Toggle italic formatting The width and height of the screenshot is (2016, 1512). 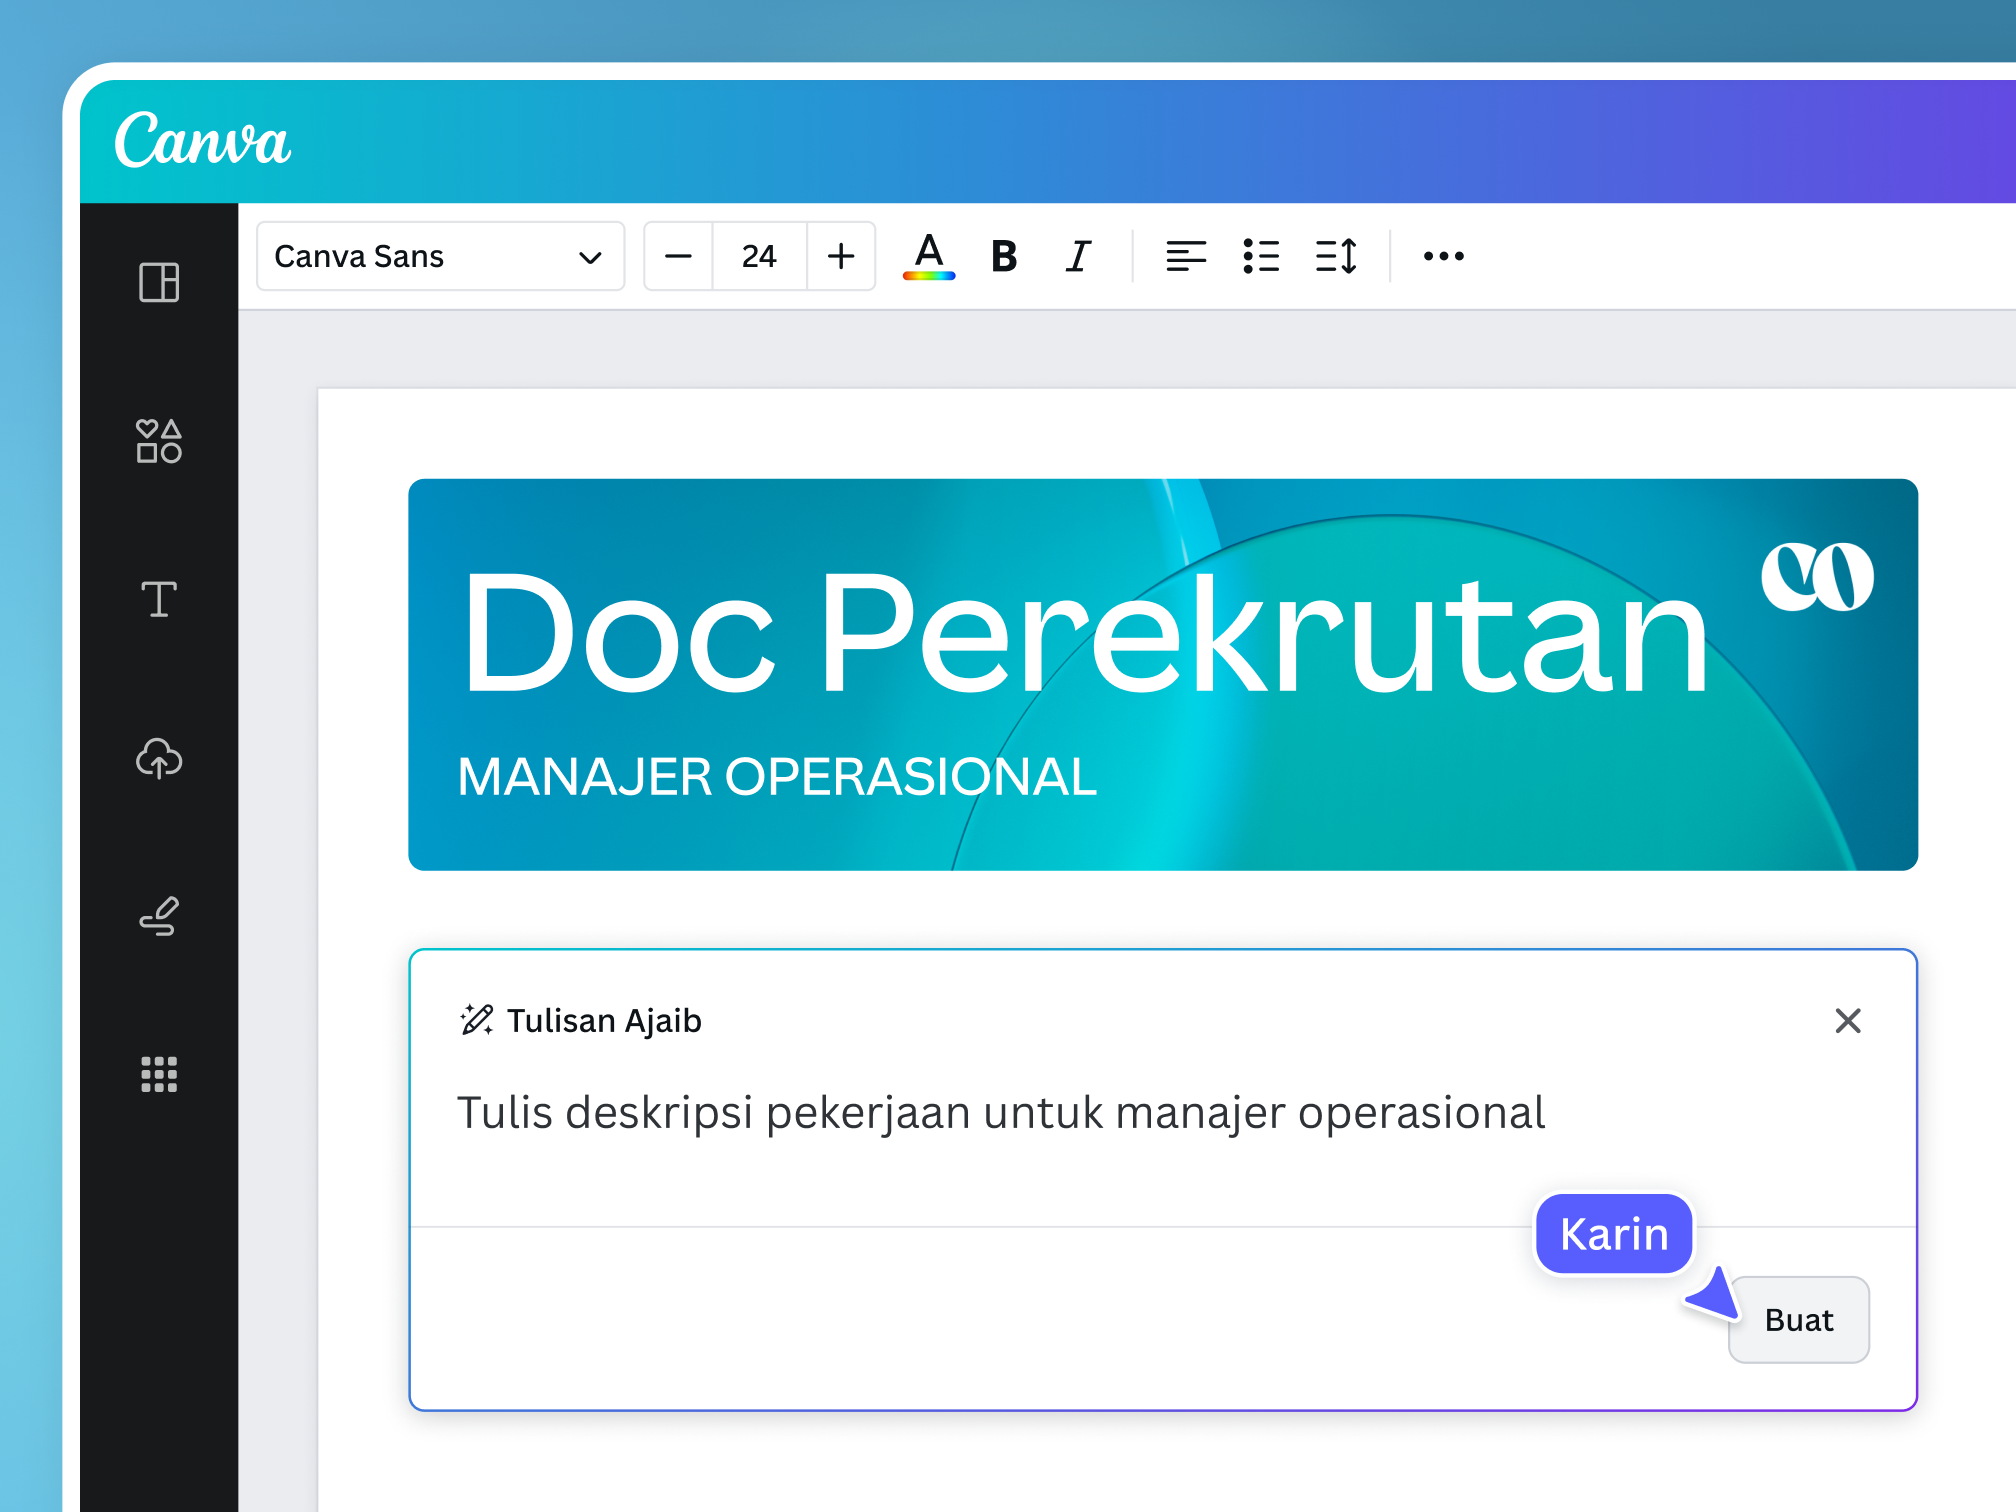(x=1077, y=256)
